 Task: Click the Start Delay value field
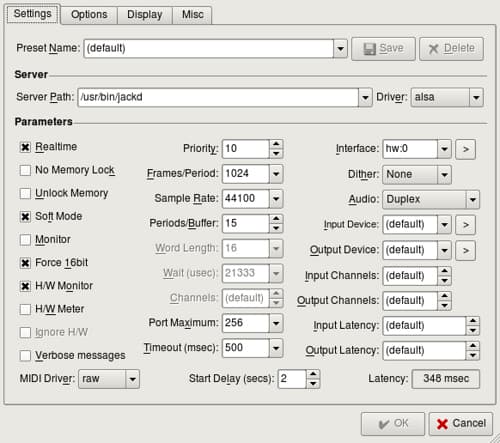tap(292, 379)
